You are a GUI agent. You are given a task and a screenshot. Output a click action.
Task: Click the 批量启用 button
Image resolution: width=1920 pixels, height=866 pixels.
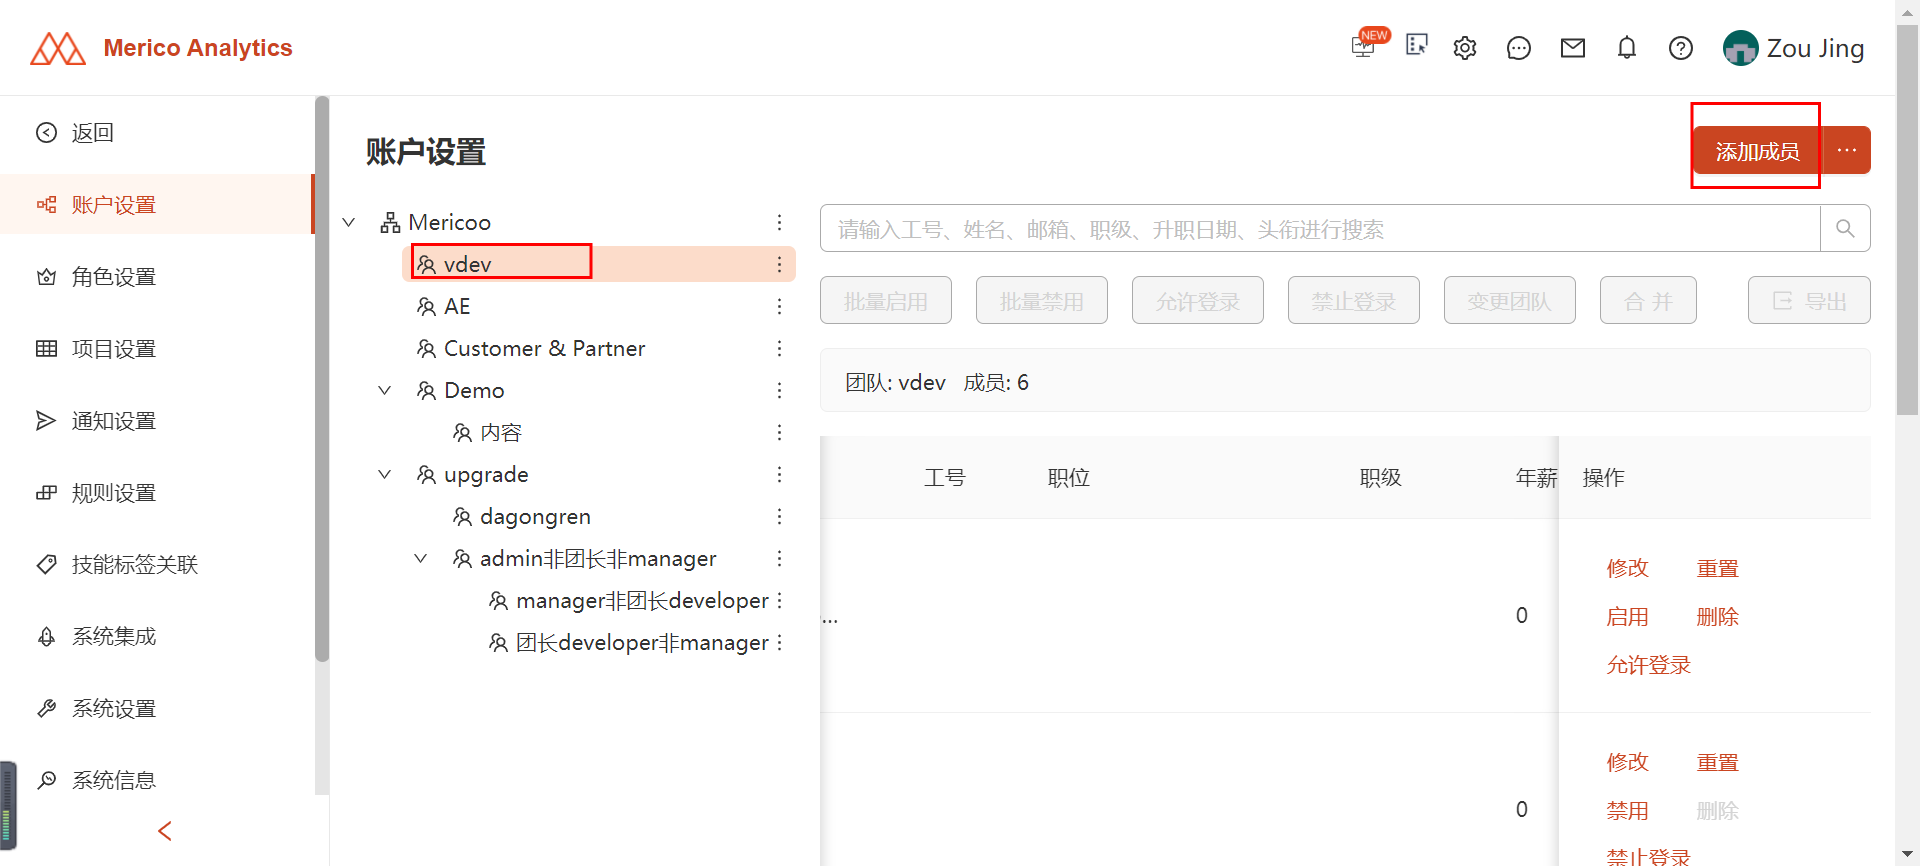tap(886, 300)
